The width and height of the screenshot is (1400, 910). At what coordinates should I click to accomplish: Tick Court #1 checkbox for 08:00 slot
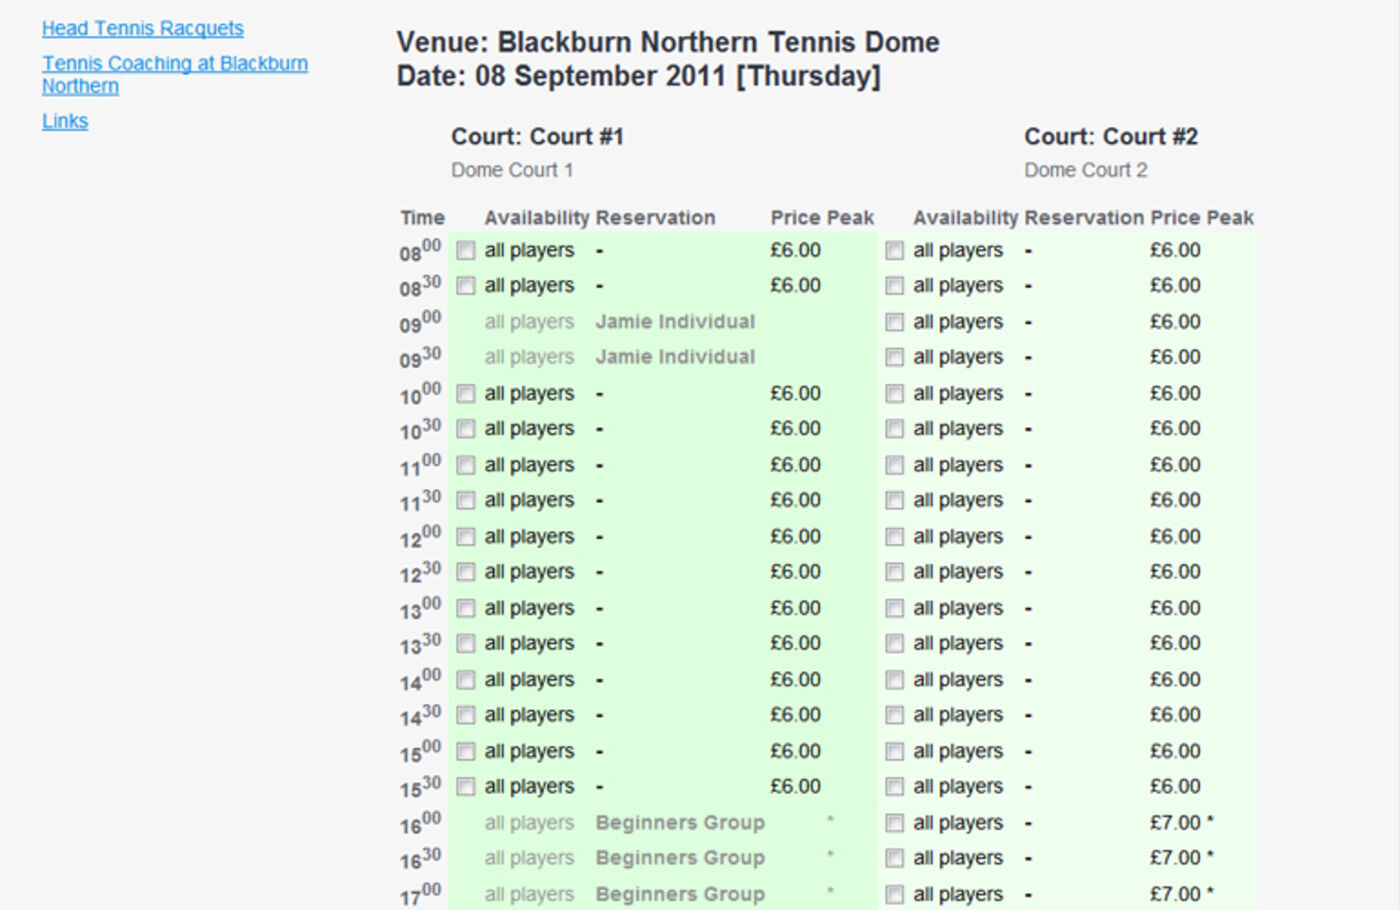[466, 251]
